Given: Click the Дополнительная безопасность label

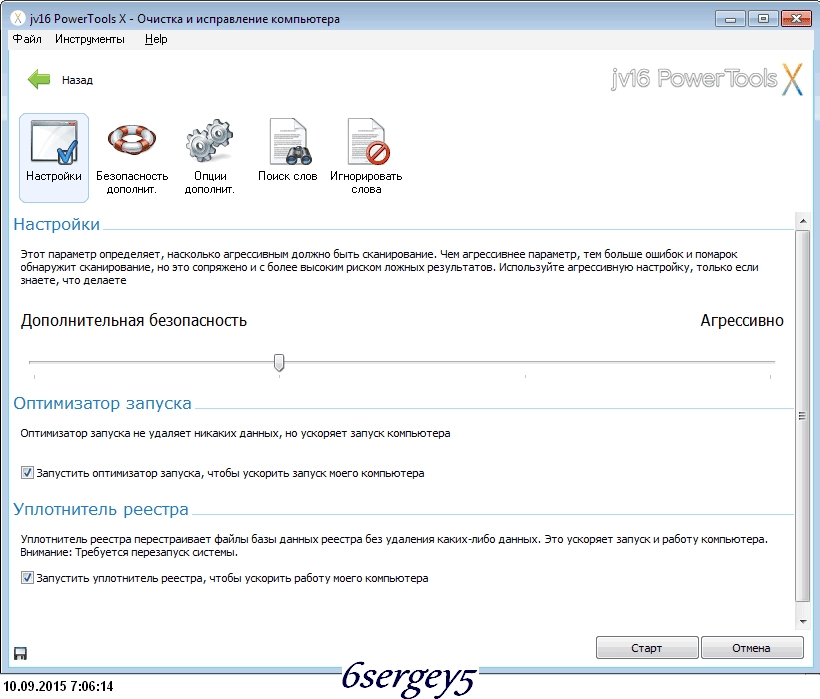Looking at the screenshot, I should (x=134, y=320).
